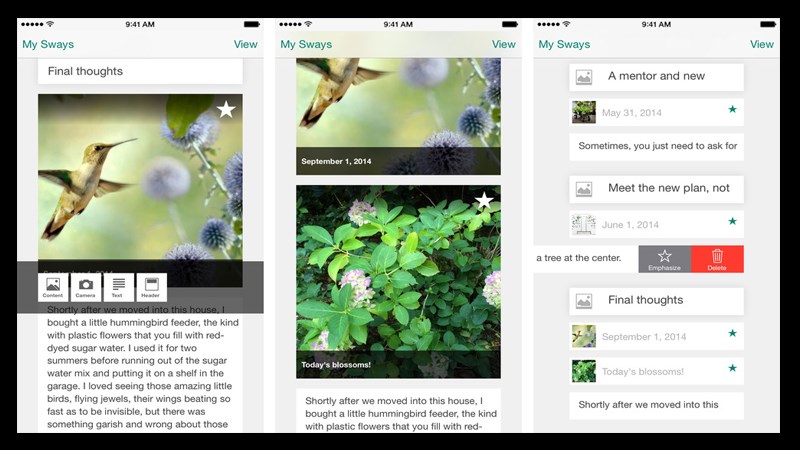
Task: Toggle green star on September 1, 2014 outline row
Action: point(733,333)
